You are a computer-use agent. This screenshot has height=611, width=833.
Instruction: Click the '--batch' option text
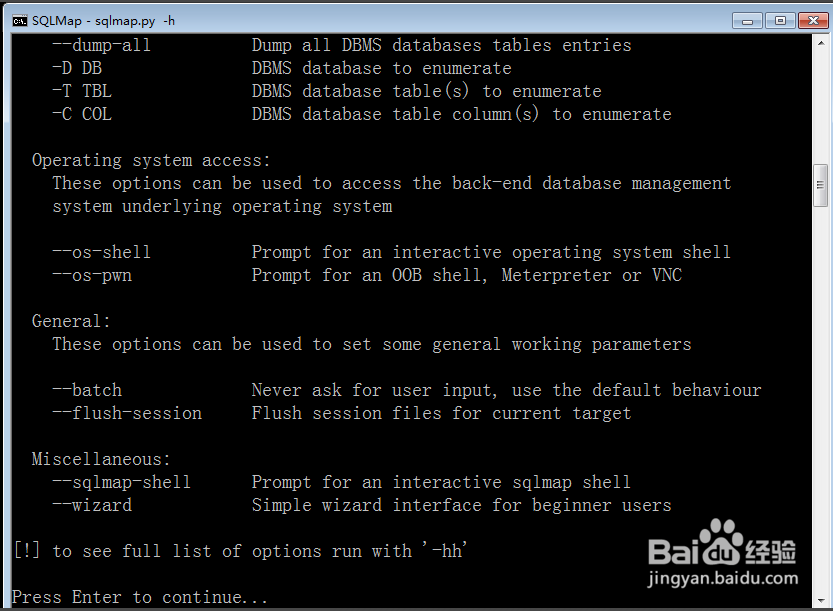pyautogui.click(x=87, y=390)
